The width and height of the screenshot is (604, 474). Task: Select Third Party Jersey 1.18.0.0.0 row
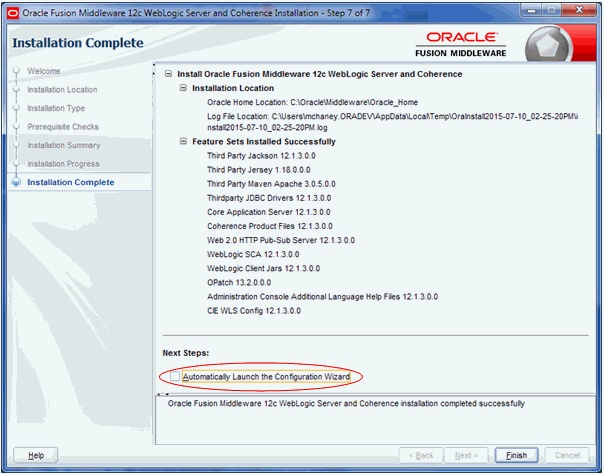[x=258, y=170]
